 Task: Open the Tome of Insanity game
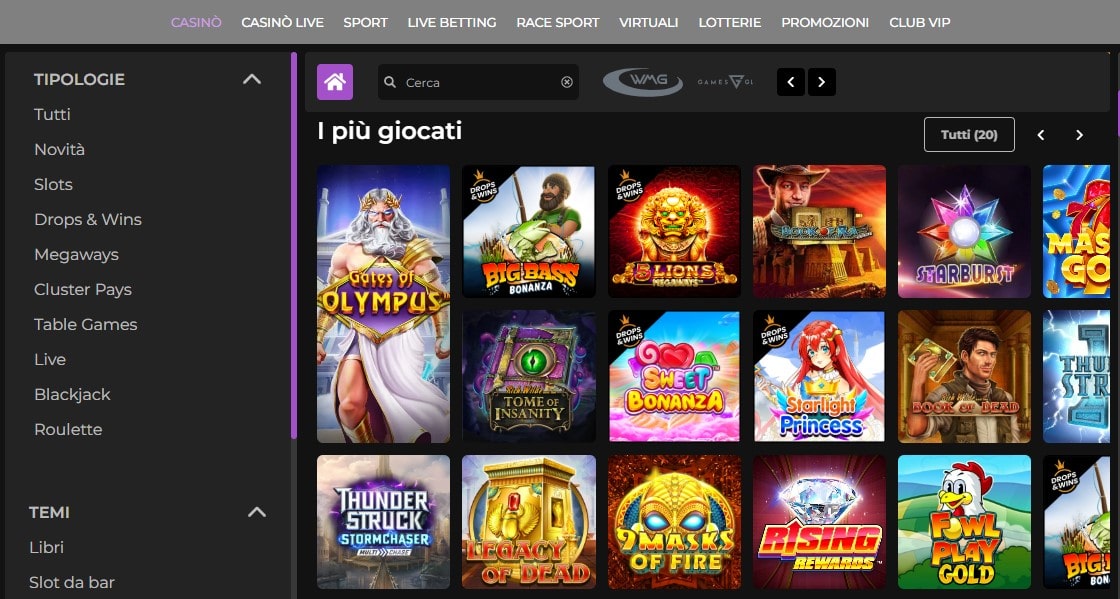(529, 376)
